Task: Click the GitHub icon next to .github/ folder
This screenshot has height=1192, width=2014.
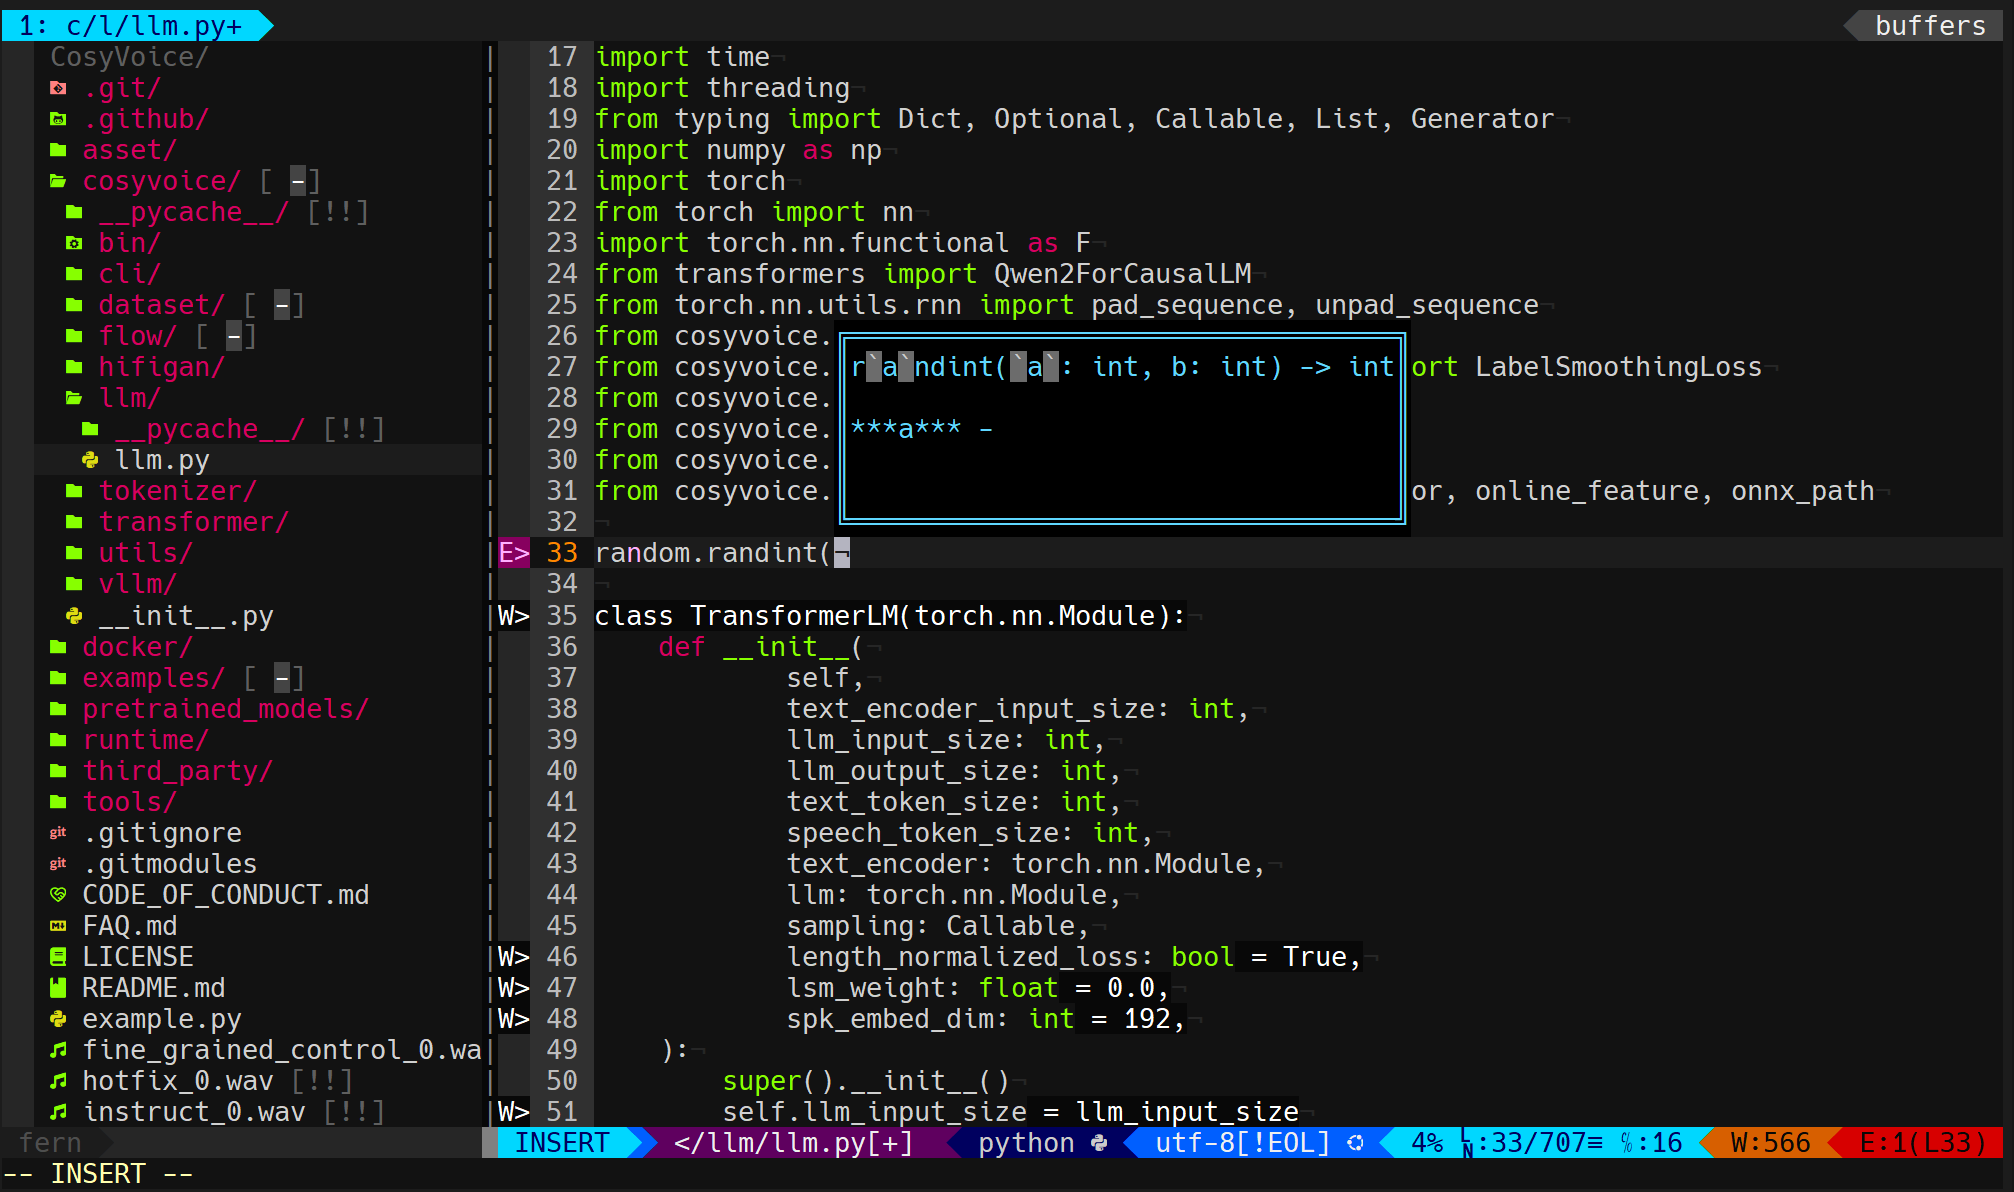Action: pyautogui.click(x=57, y=118)
